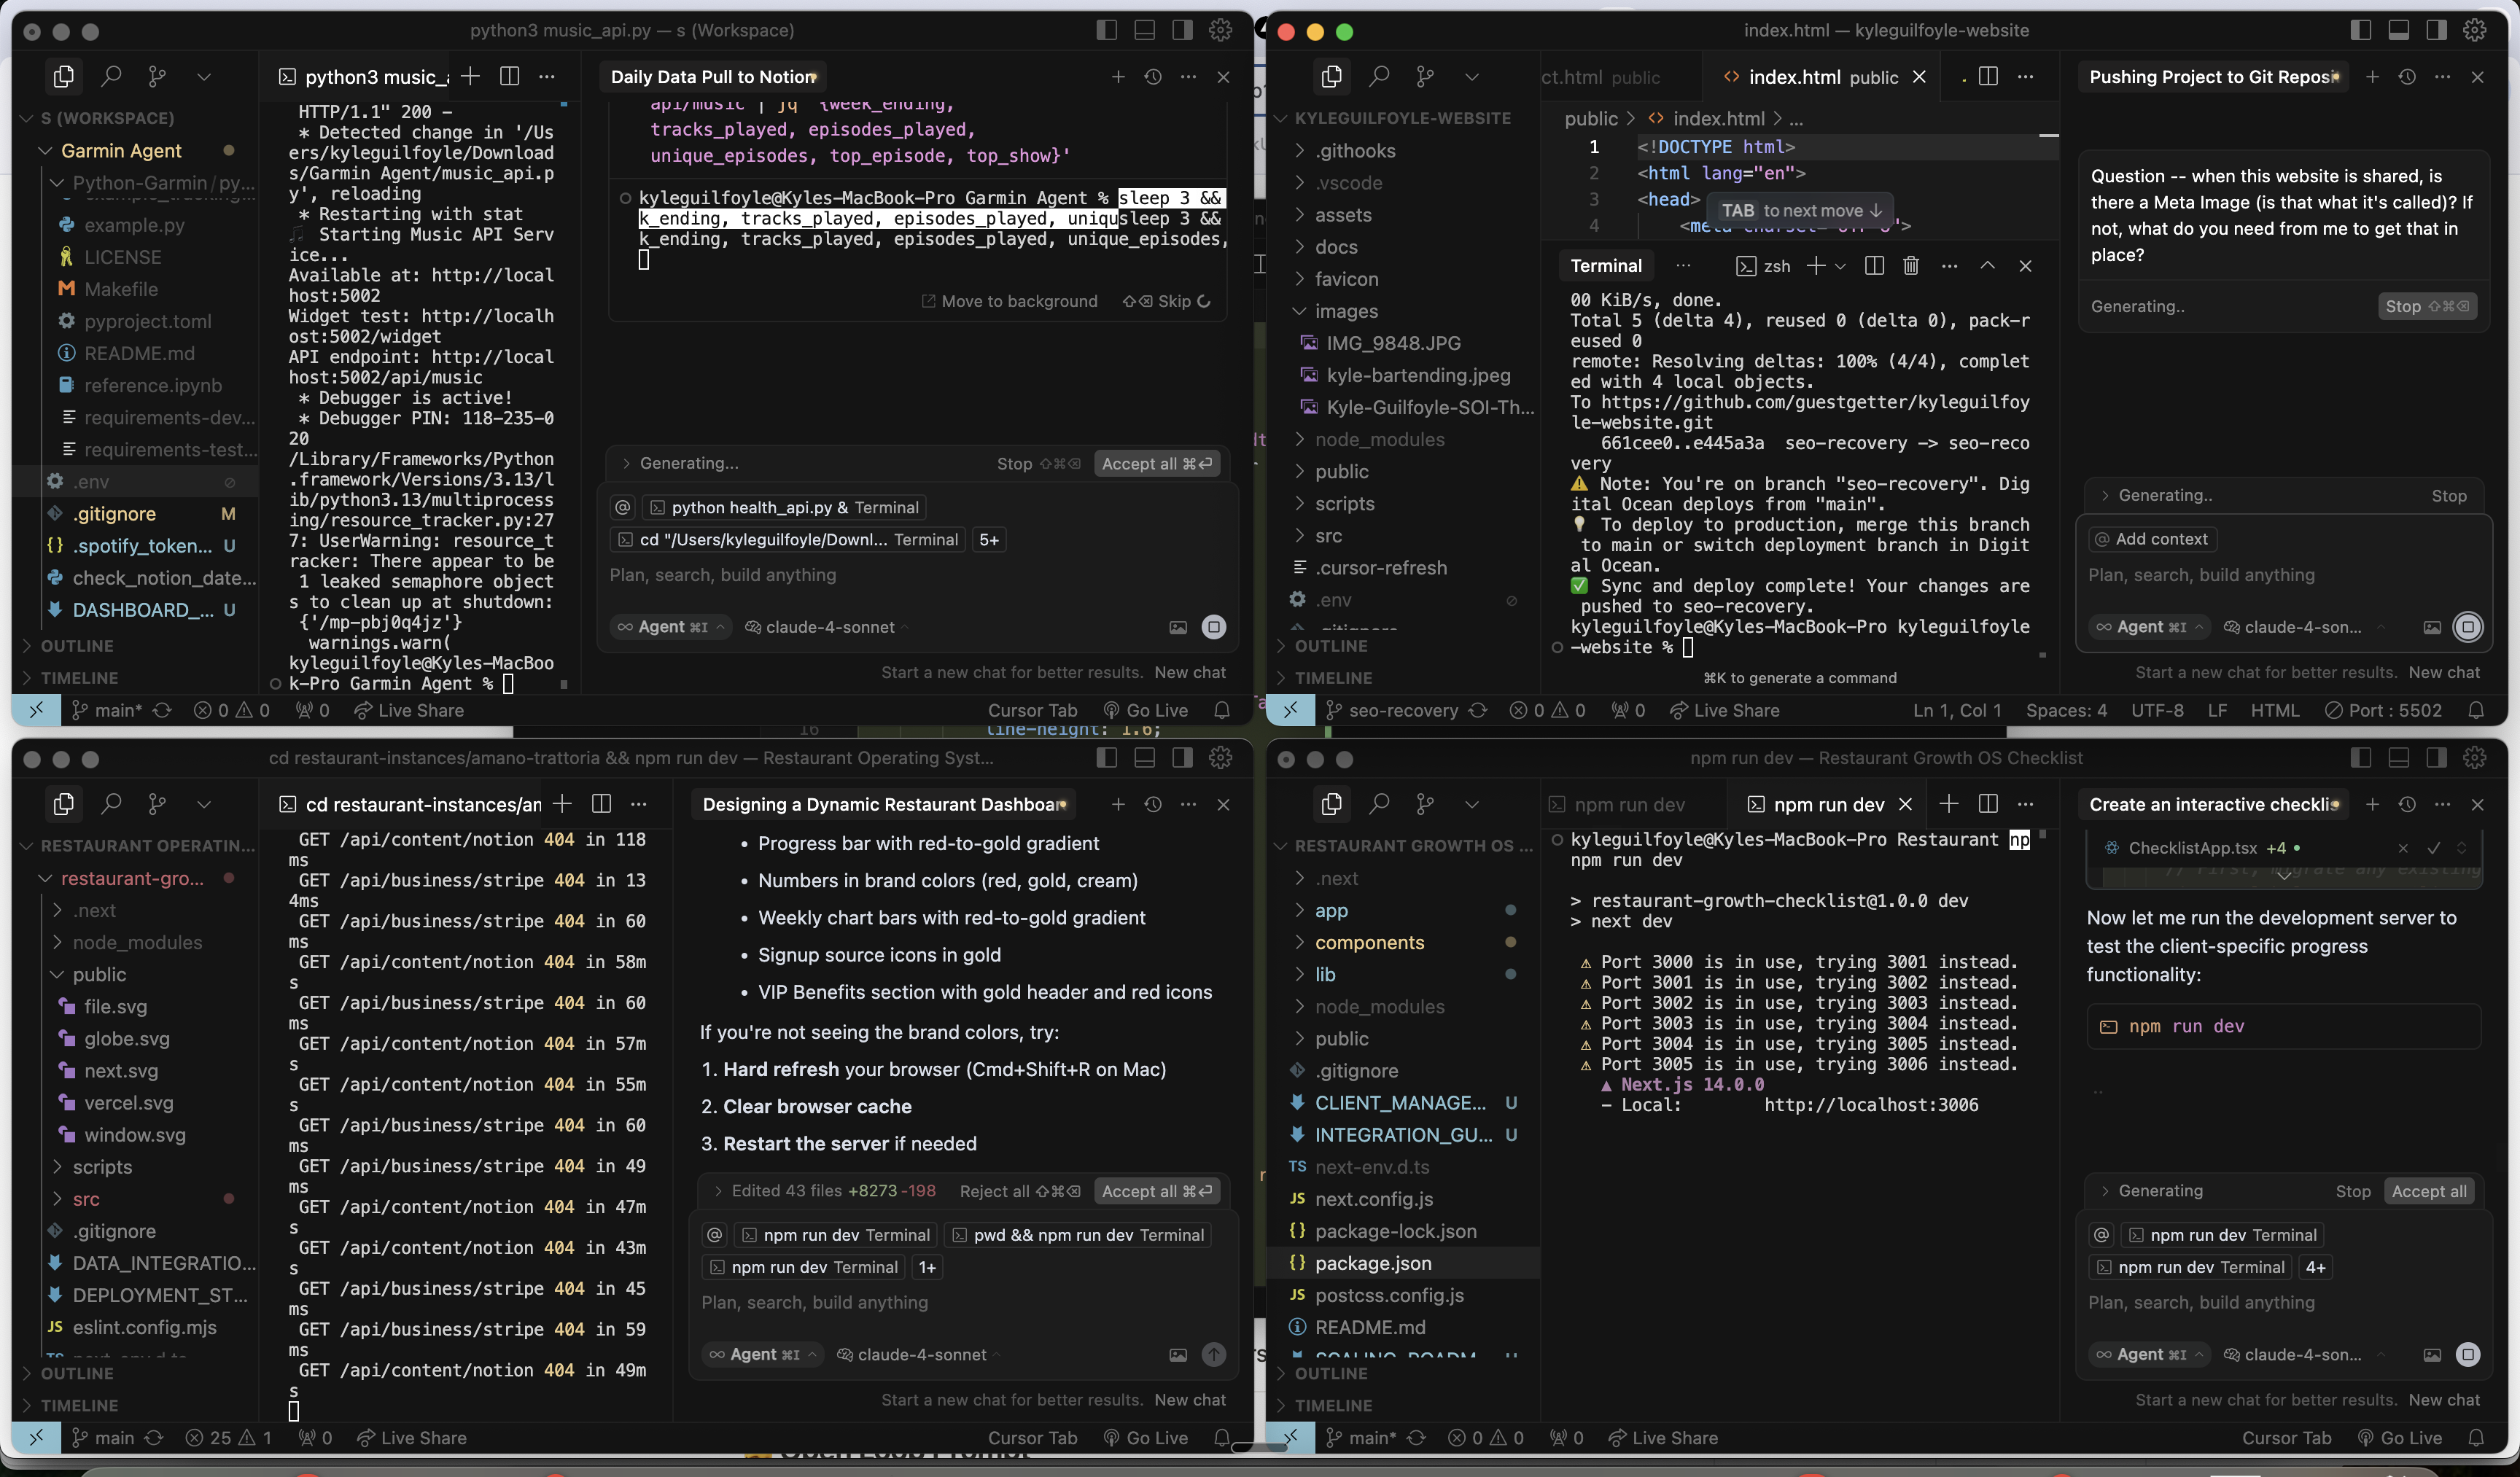Send message in Designing Dynamic Restaurant chat
This screenshot has width=2520, height=1477.
pyautogui.click(x=1213, y=1354)
